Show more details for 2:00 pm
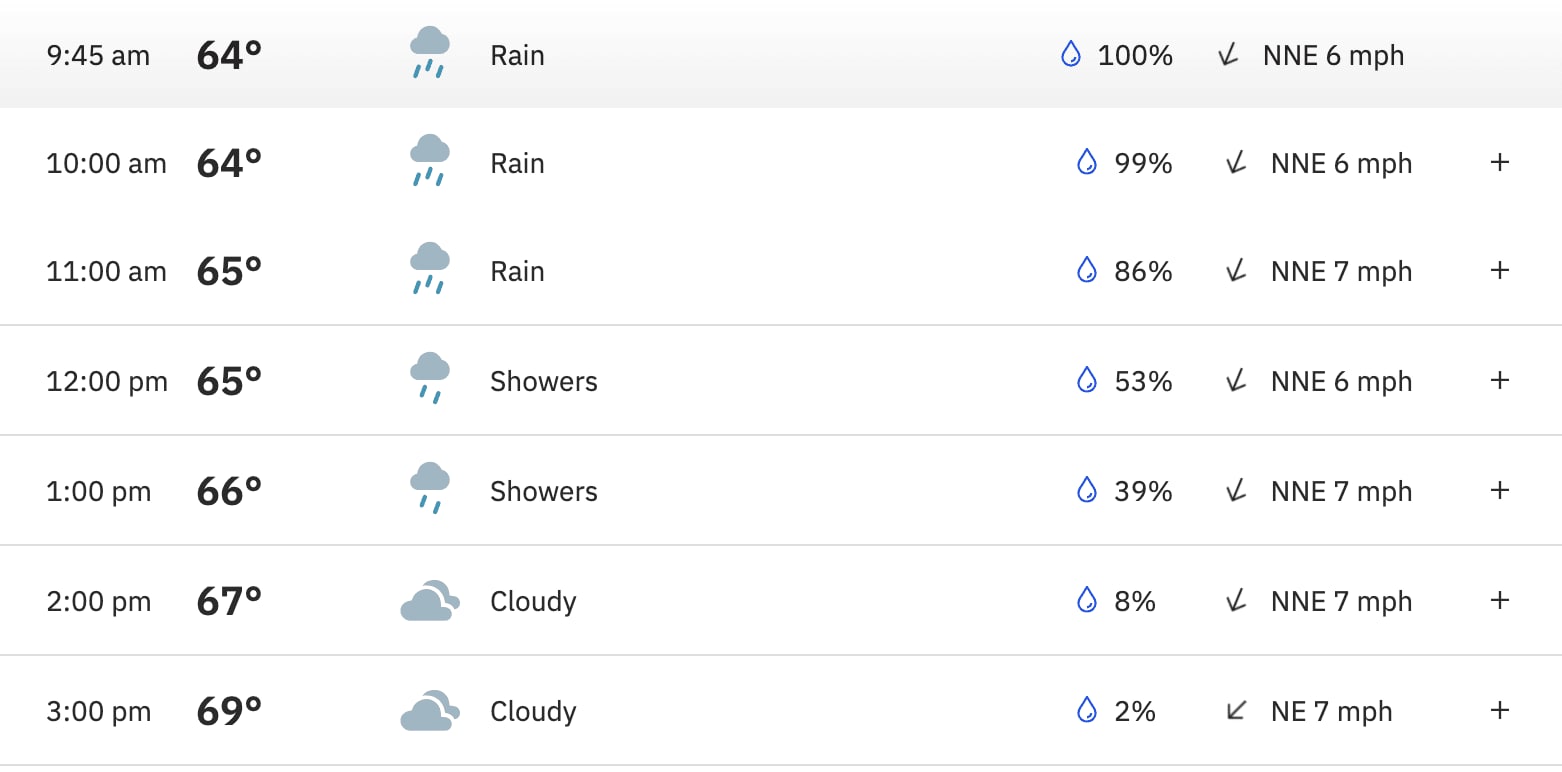This screenshot has height=772, width=1562. pos(1499,600)
